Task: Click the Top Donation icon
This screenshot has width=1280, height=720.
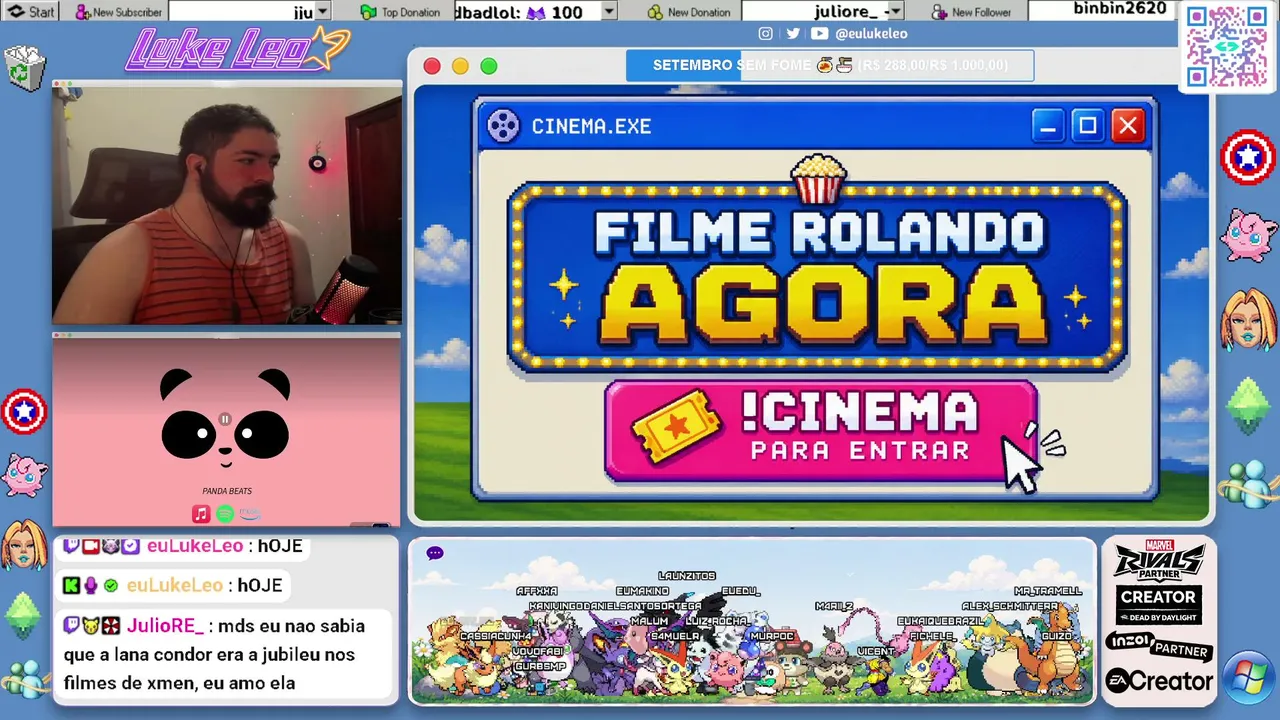Action: pyautogui.click(x=368, y=12)
